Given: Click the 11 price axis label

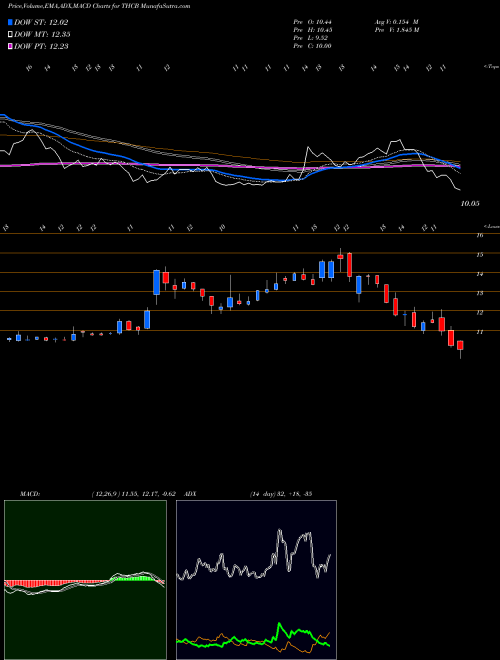Looking at the screenshot, I should (479, 332).
